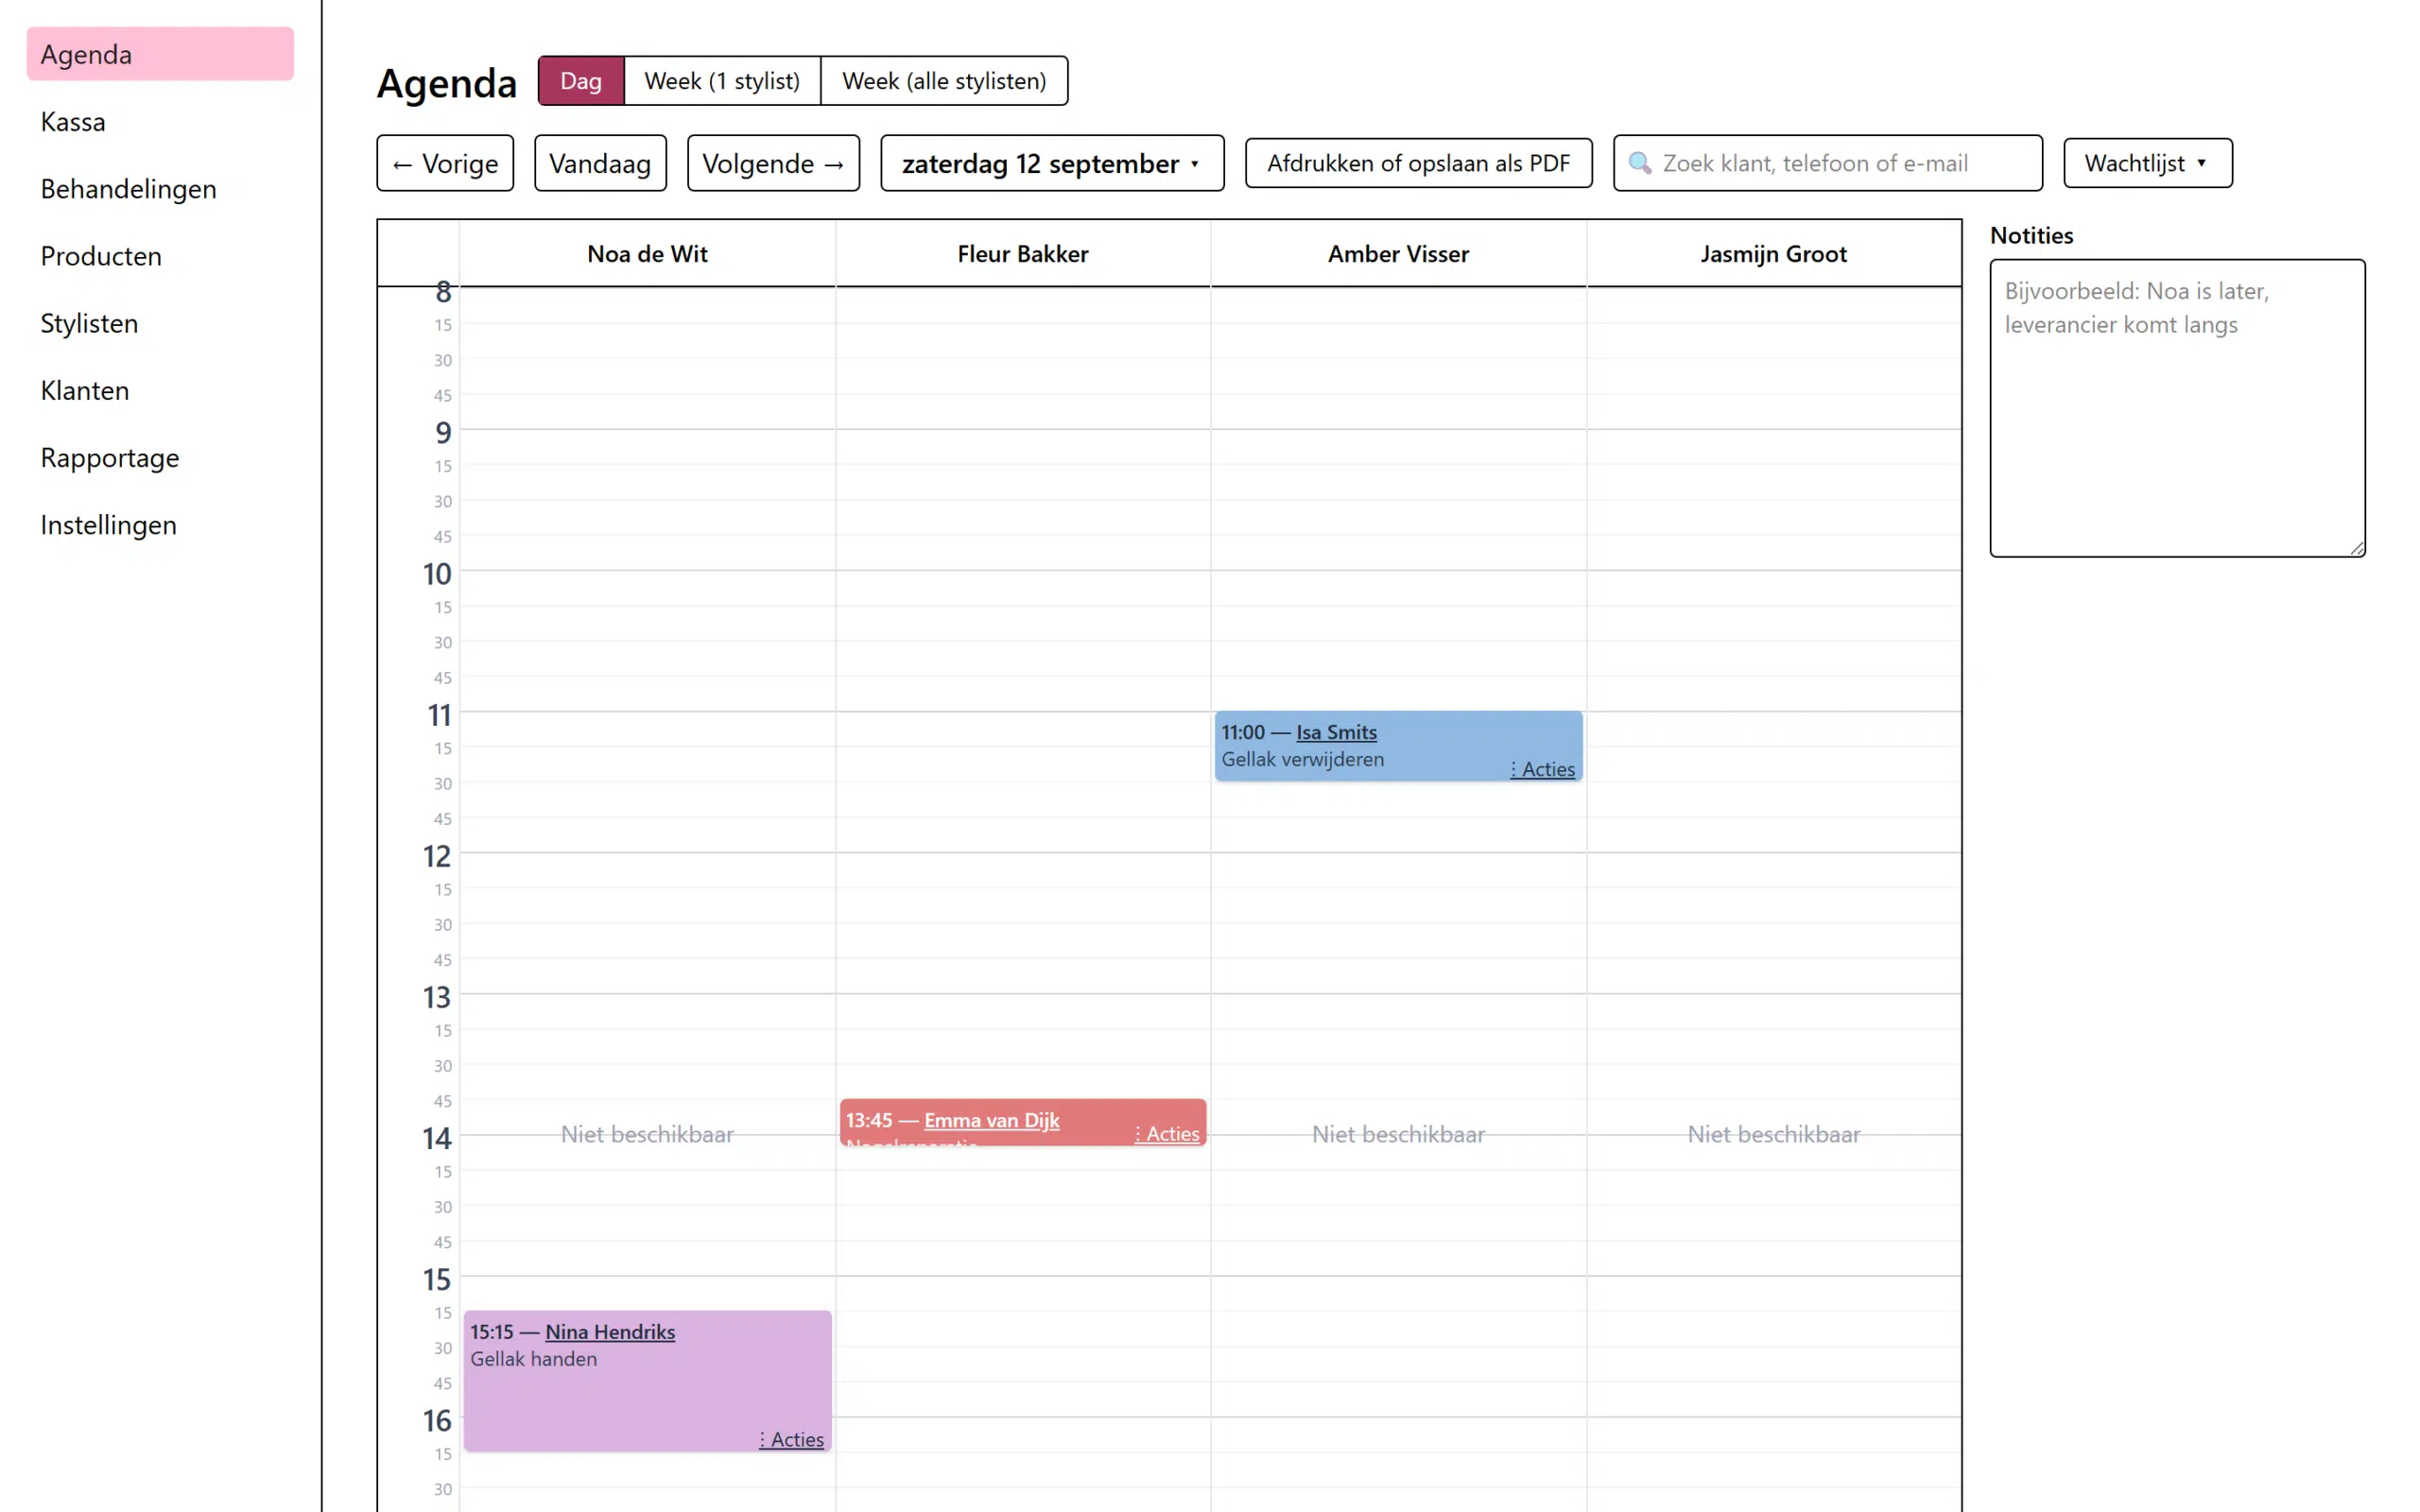Image resolution: width=2420 pixels, height=1512 pixels.
Task: Open Acties menu on Emma van Dijk appointment
Action: 1167,1133
